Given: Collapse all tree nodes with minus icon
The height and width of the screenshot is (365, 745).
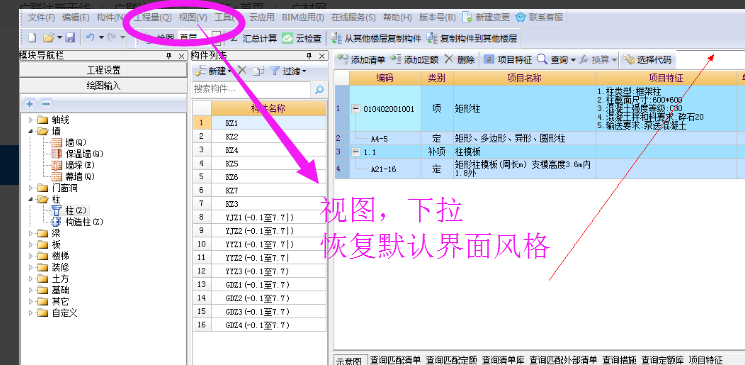Looking at the screenshot, I should [x=46, y=104].
